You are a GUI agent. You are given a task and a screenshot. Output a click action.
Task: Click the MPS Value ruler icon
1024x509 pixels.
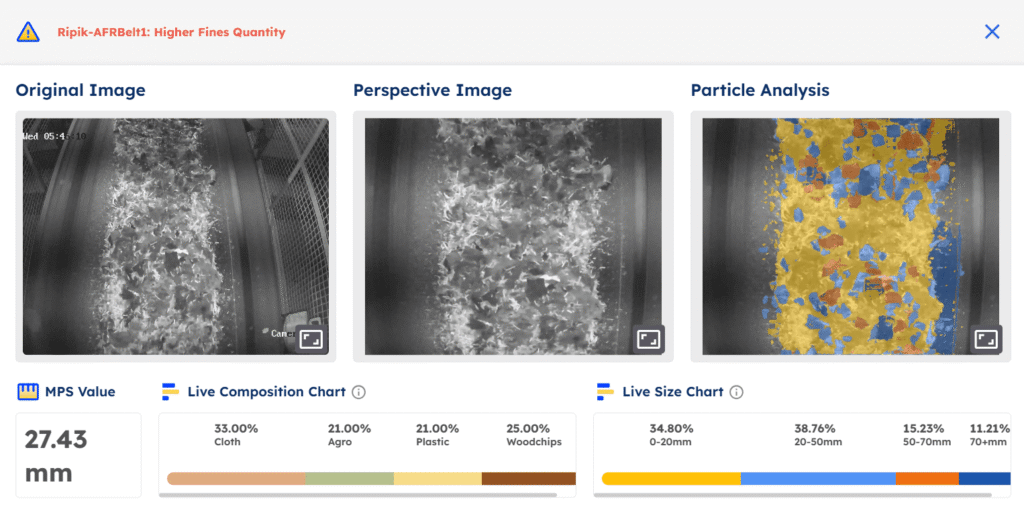point(27,391)
